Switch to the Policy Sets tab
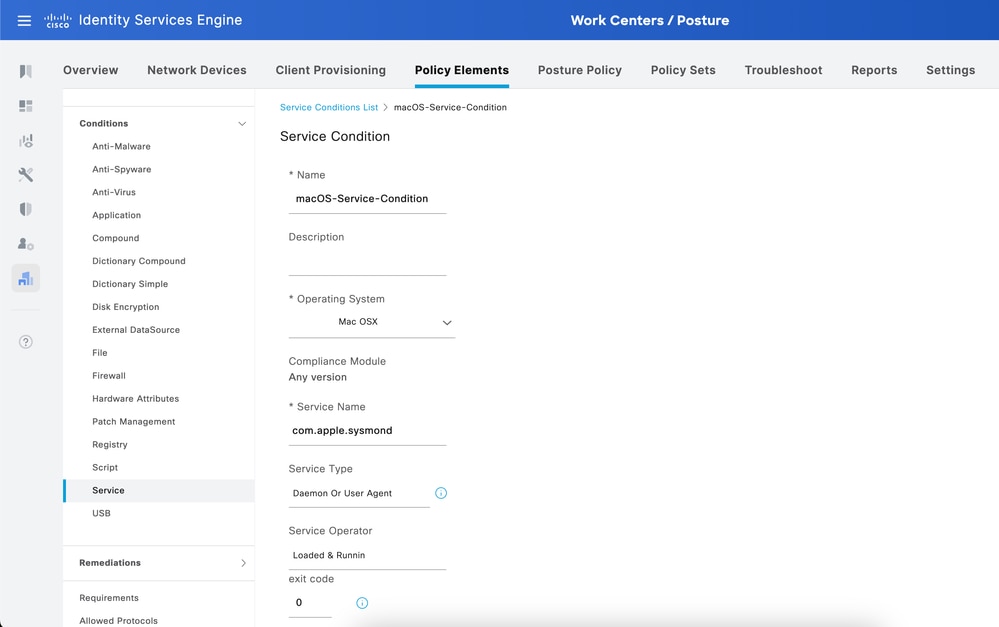The width and height of the screenshot is (999, 627). (683, 70)
